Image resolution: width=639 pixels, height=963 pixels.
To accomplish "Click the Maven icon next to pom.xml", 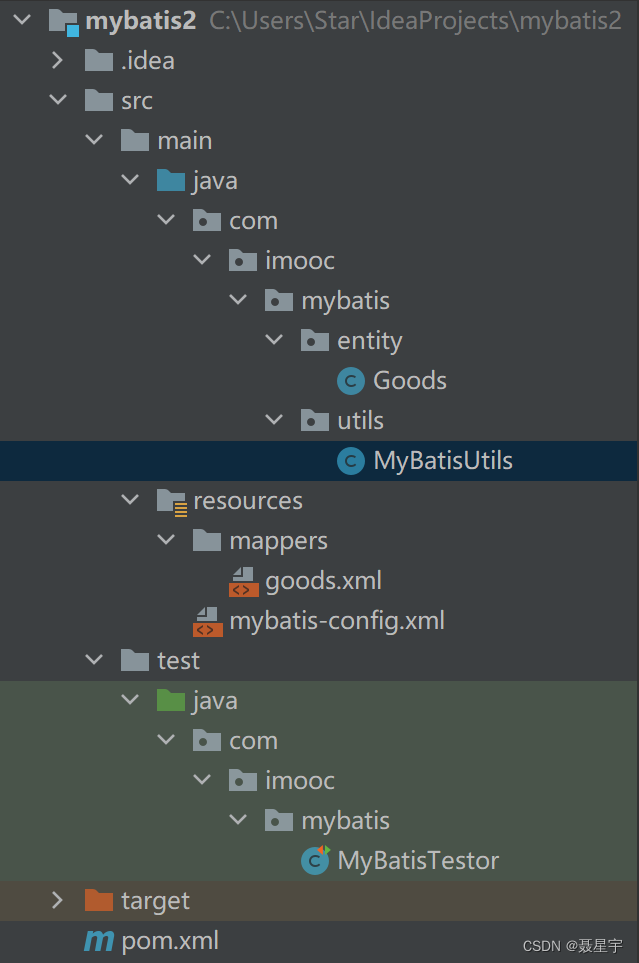I will 99,940.
